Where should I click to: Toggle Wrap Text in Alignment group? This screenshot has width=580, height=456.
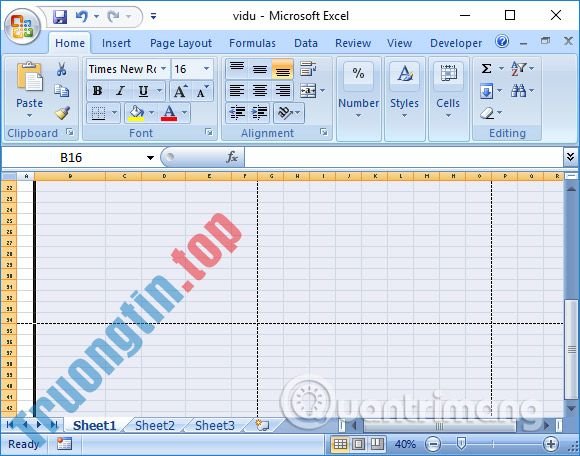308,69
